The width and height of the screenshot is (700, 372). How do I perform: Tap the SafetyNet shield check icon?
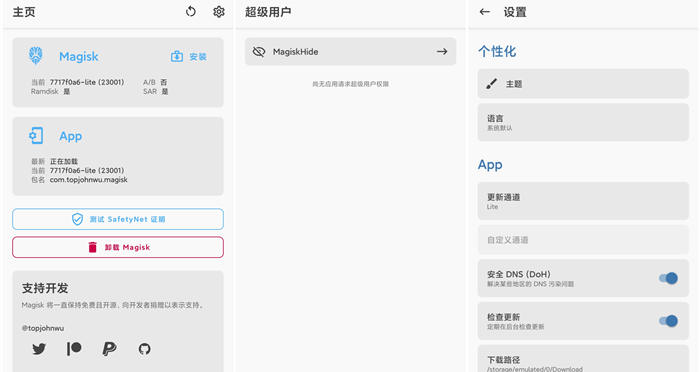point(77,219)
